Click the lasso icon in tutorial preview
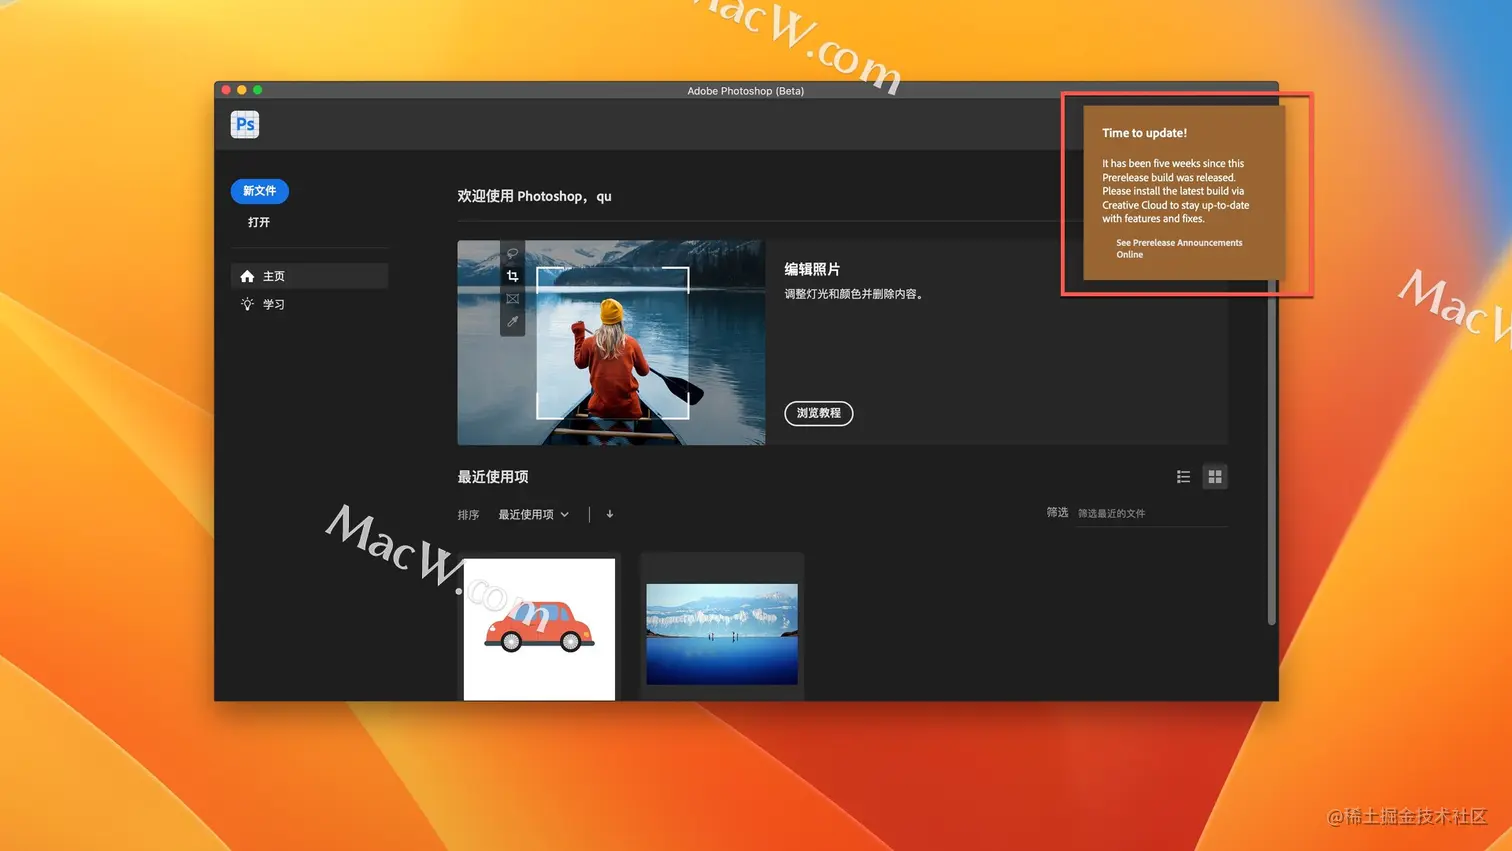The height and width of the screenshot is (851, 1512). click(x=512, y=253)
